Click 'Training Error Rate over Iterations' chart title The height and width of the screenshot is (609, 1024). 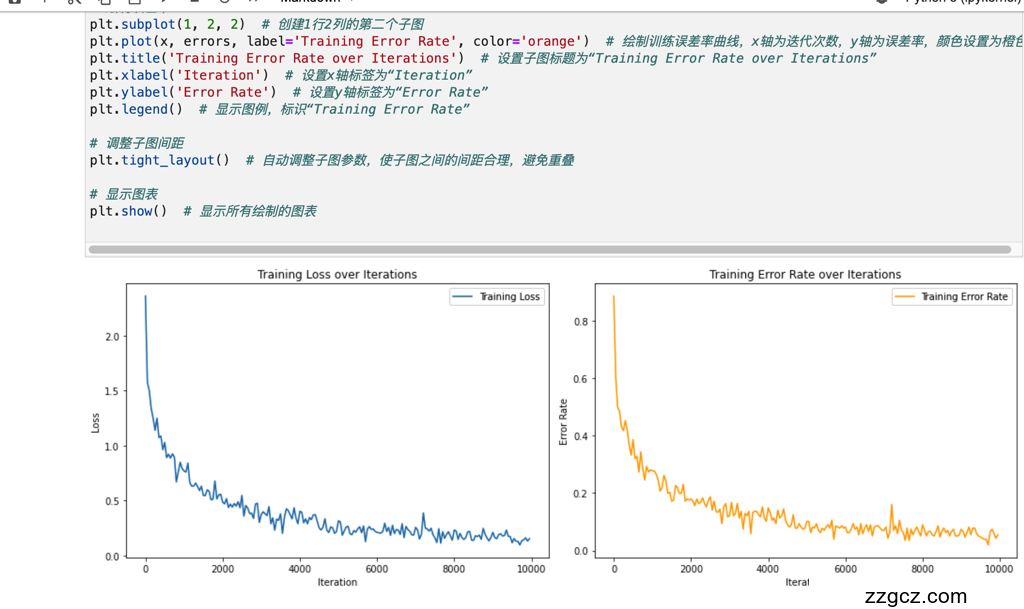[x=804, y=274]
